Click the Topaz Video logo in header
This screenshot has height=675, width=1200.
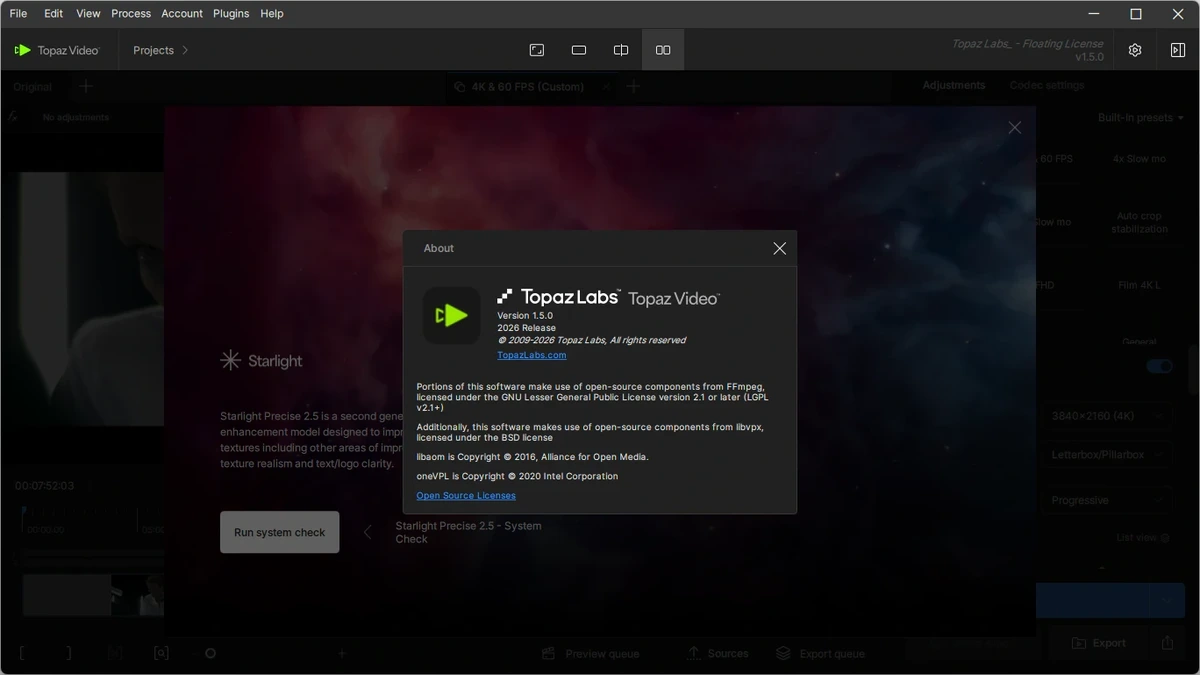(x=57, y=50)
